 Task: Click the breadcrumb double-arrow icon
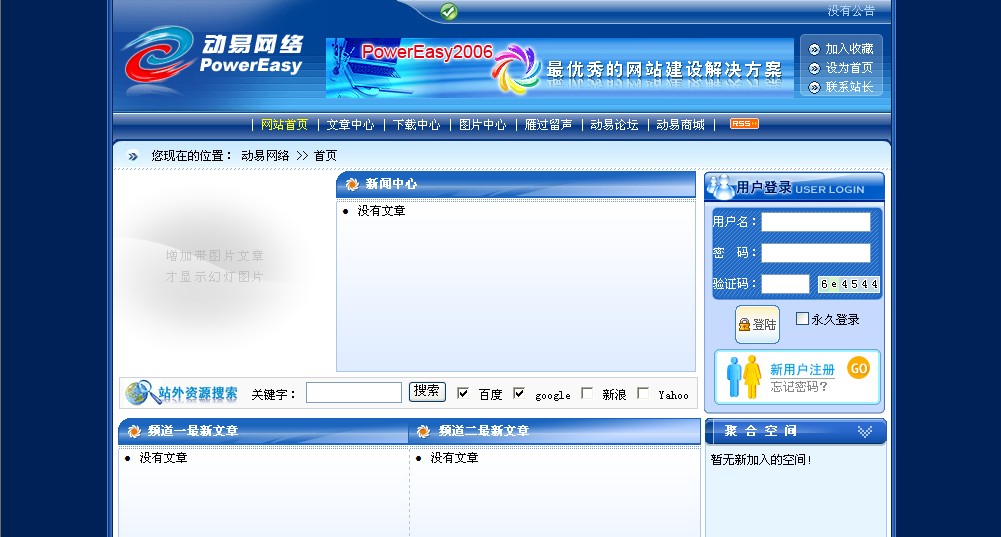[x=133, y=156]
